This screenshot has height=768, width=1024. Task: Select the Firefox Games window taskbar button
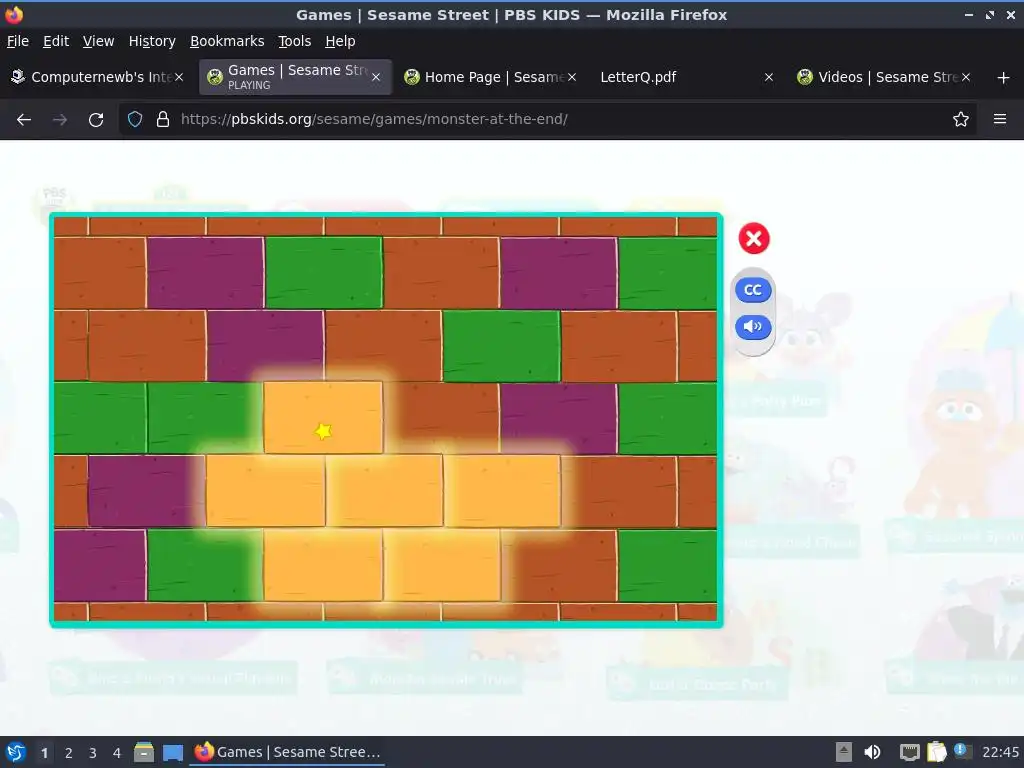pos(287,752)
